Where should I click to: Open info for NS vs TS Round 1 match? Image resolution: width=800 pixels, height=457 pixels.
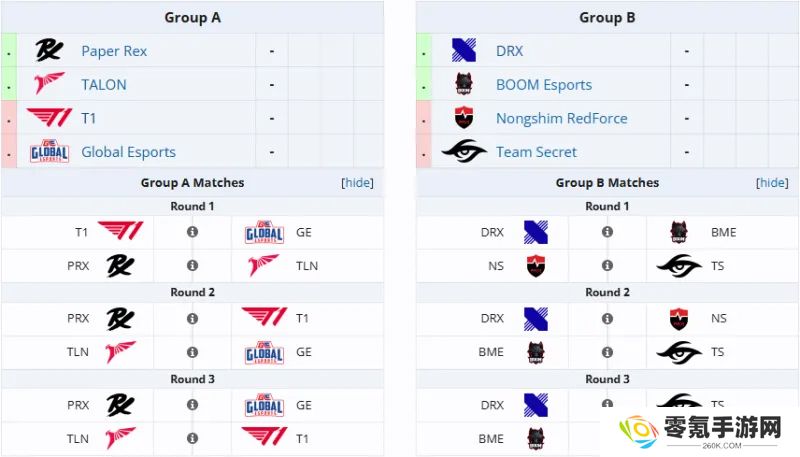pos(607,266)
